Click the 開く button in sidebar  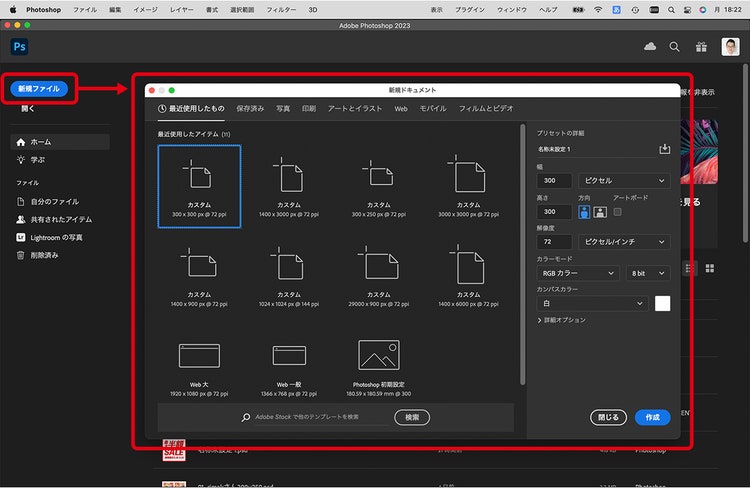point(27,109)
